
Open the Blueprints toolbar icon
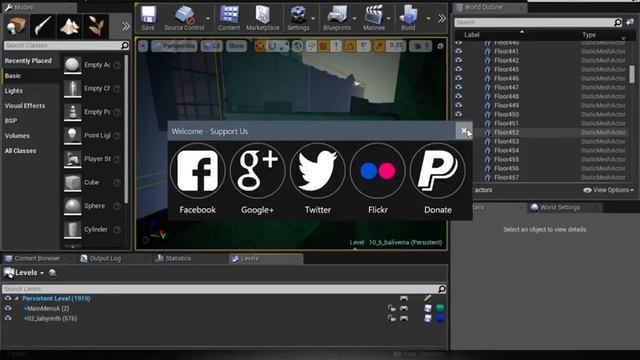point(337,18)
